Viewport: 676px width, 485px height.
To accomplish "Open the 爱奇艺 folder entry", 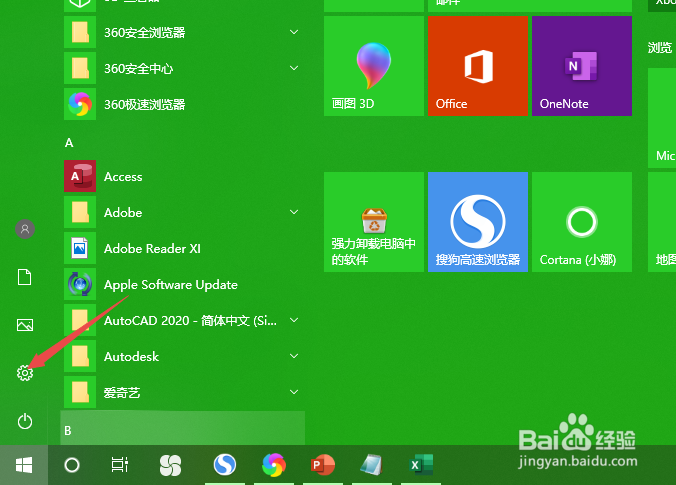I will point(184,392).
